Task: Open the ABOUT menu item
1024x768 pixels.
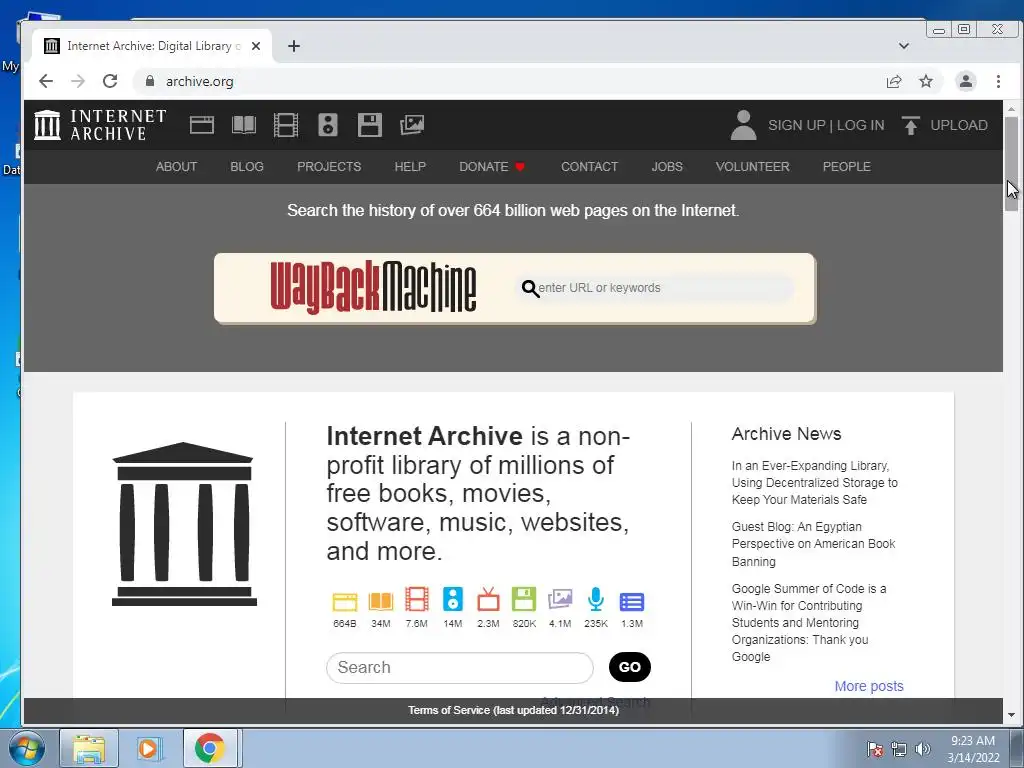Action: click(176, 167)
